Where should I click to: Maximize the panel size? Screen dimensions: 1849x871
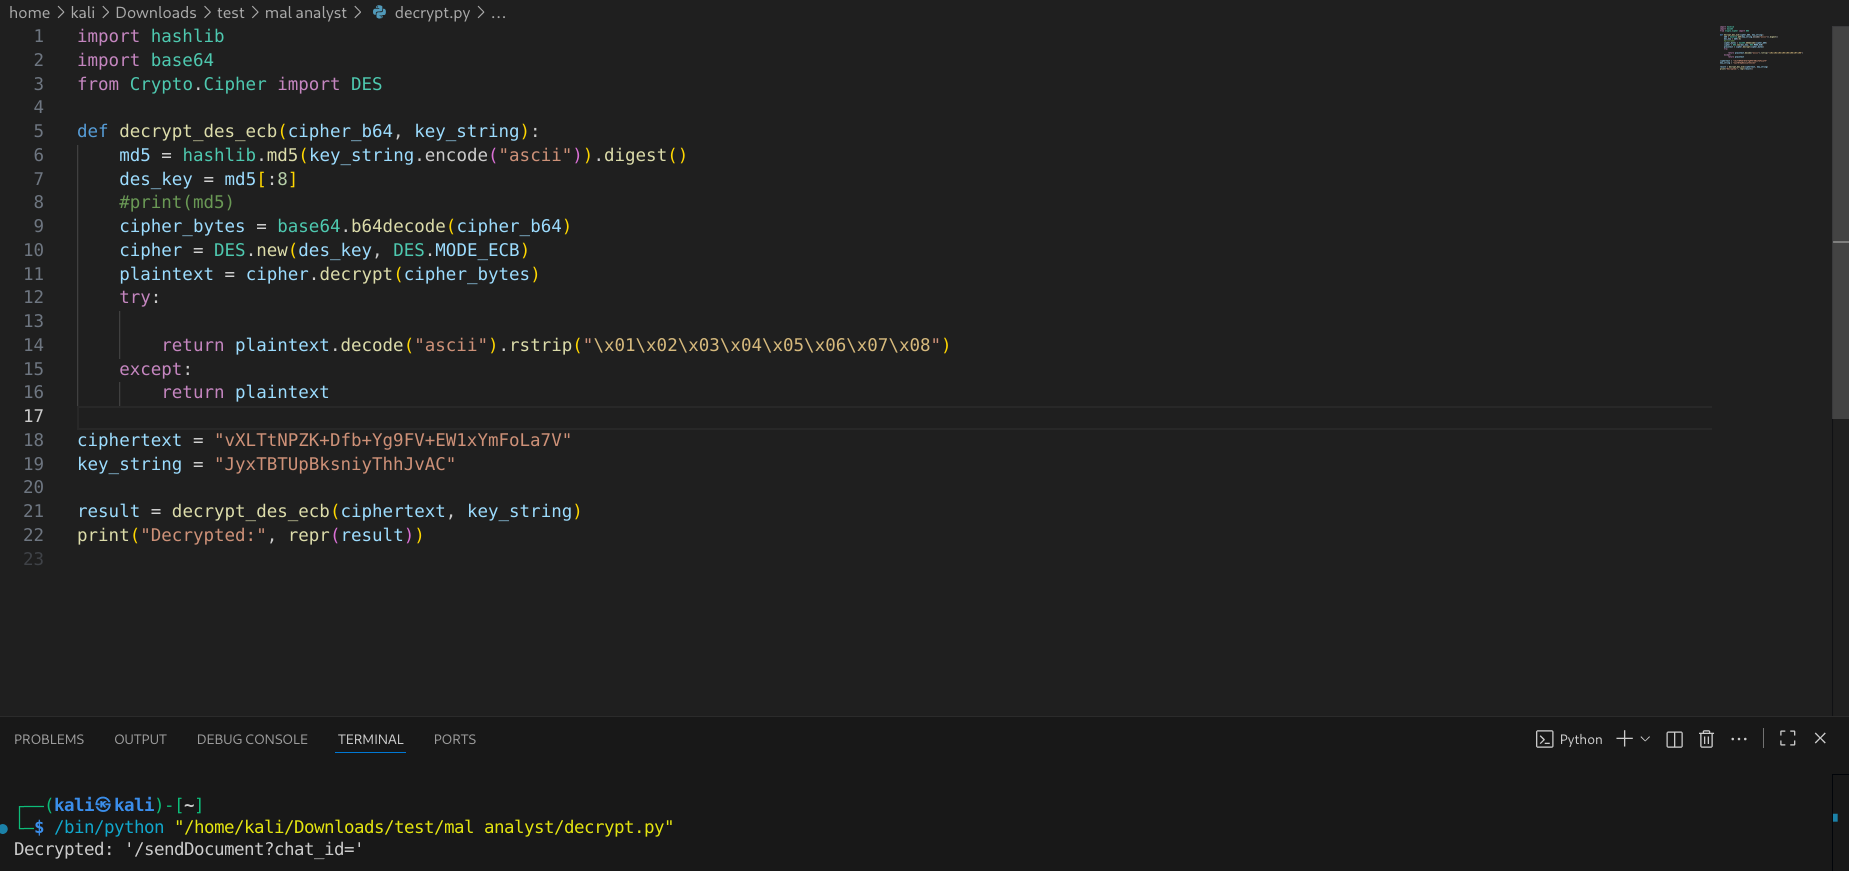pos(1787,739)
